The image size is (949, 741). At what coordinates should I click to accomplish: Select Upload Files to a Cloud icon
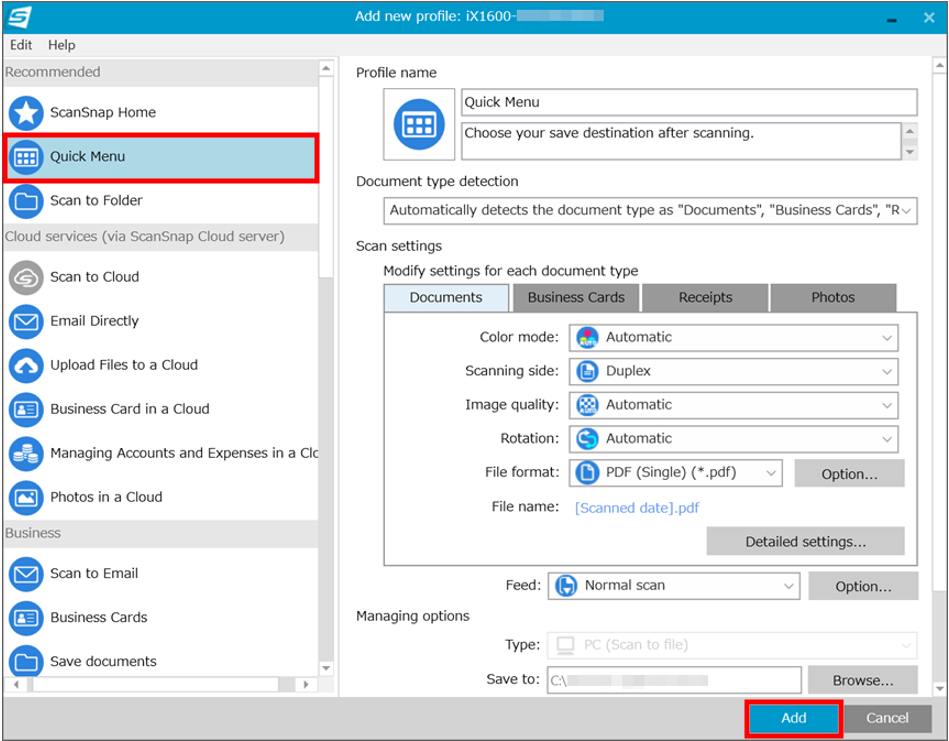[26, 366]
